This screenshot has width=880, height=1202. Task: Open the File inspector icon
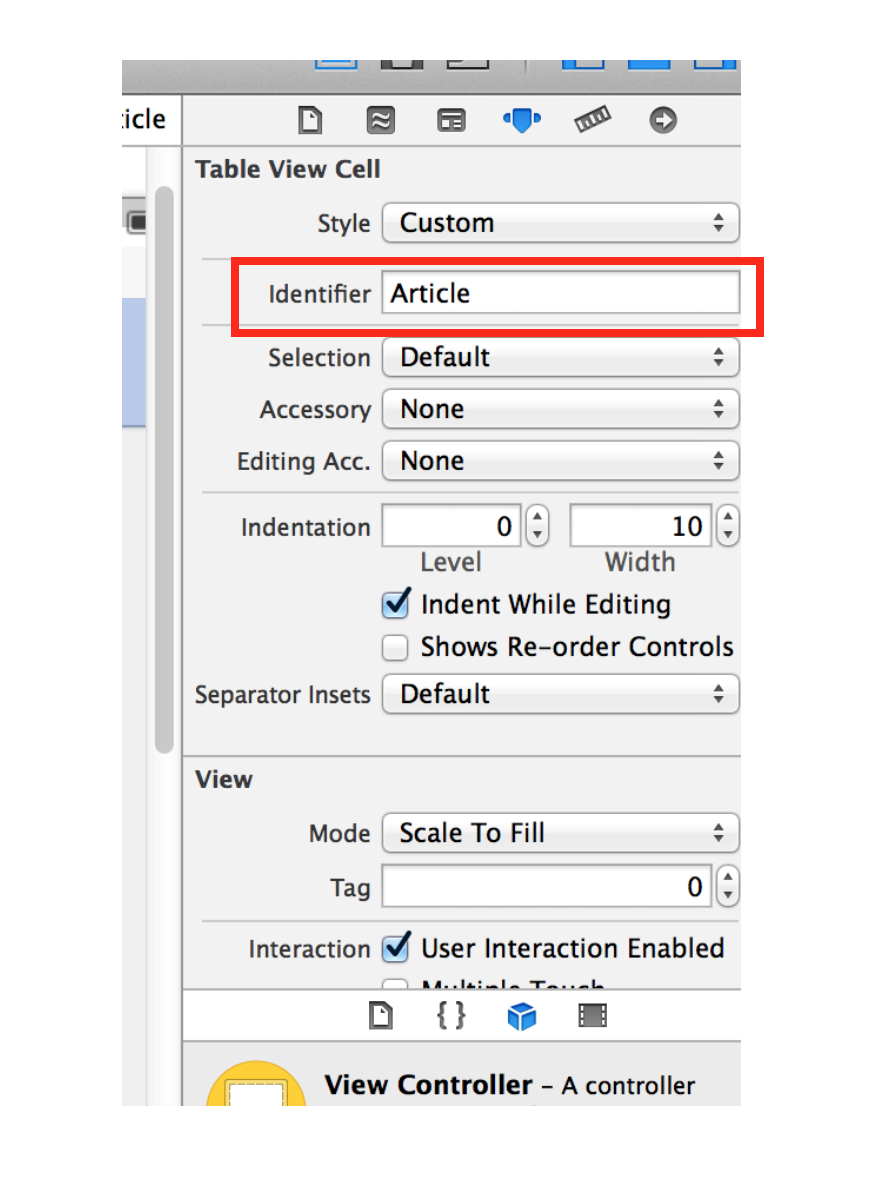[x=311, y=121]
